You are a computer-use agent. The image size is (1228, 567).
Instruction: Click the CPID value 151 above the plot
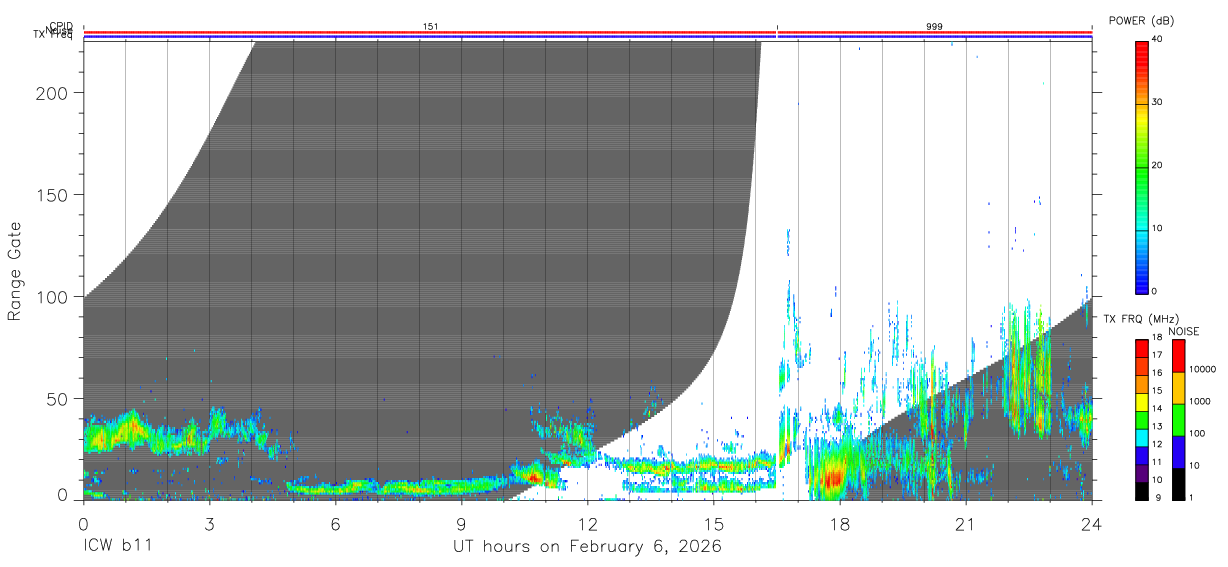pyautogui.click(x=431, y=27)
